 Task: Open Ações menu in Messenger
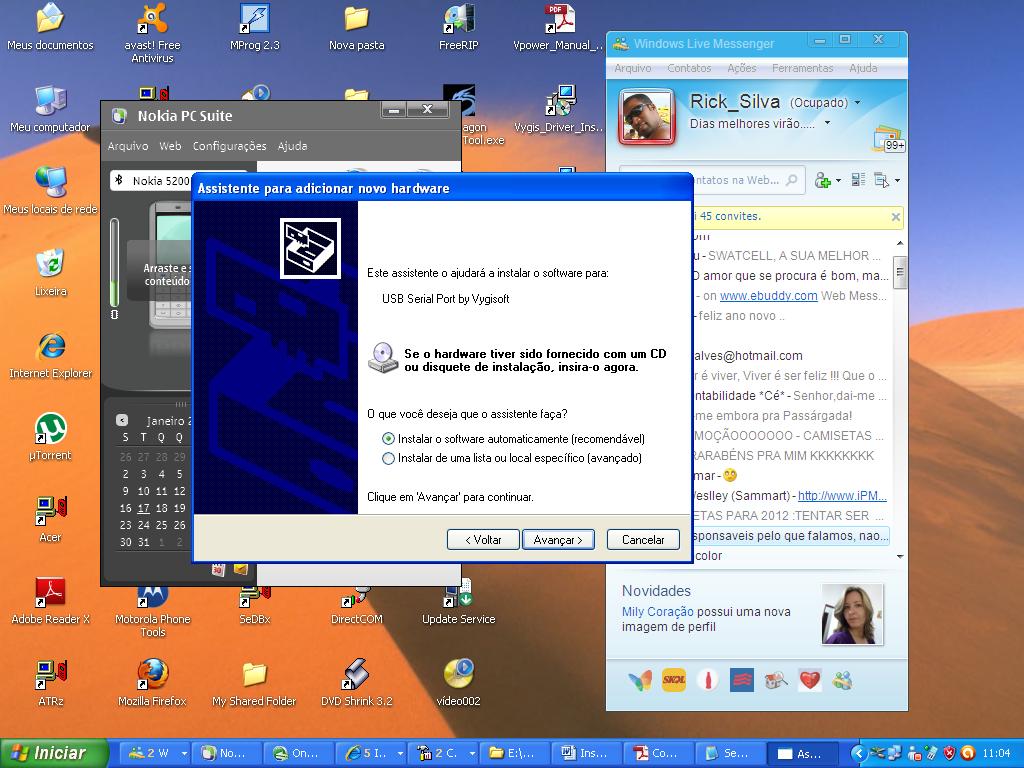(742, 68)
